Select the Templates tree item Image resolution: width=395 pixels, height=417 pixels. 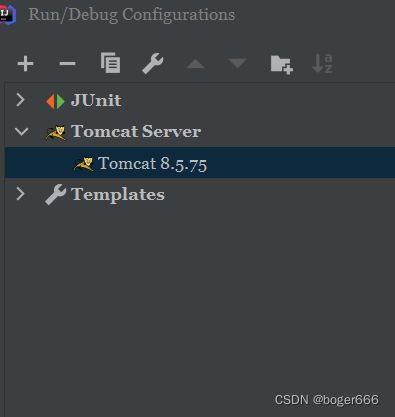tap(118, 194)
